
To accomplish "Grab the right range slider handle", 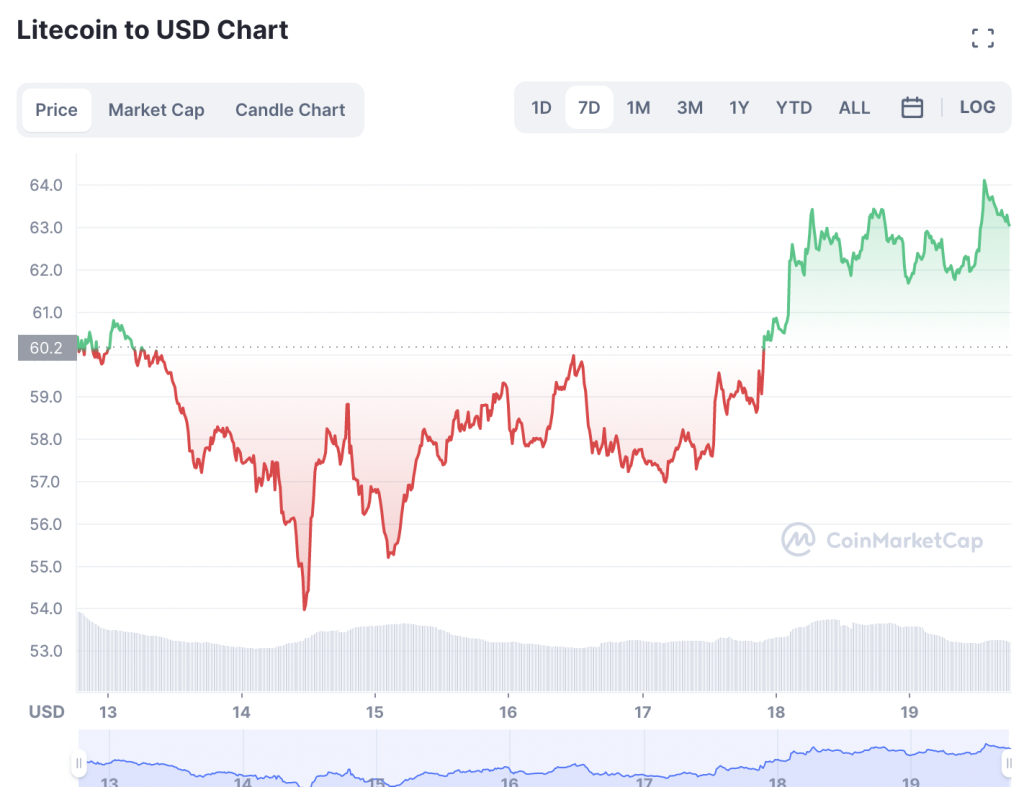I will 1009,764.
